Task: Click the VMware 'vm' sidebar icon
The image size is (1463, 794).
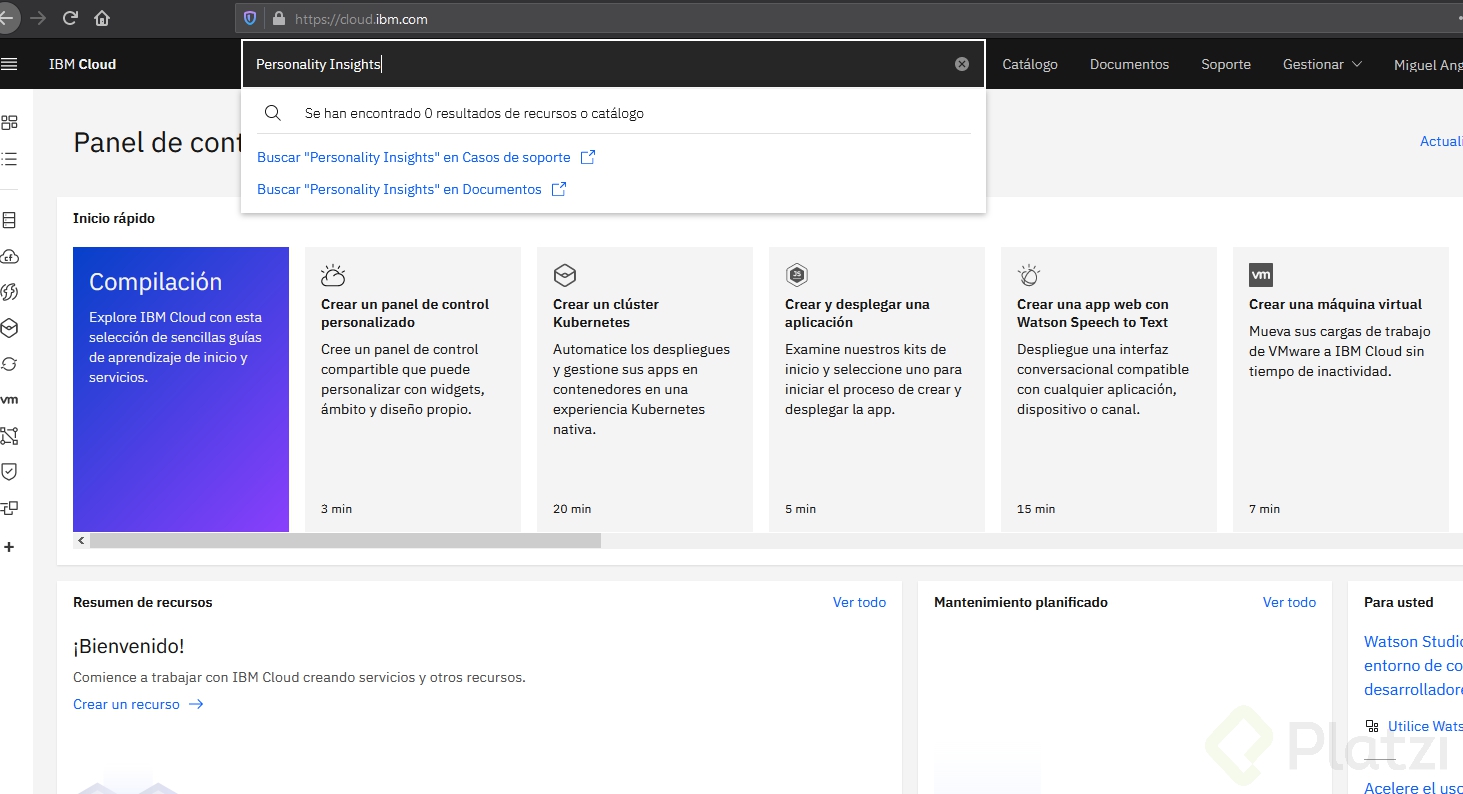Action: [x=10, y=400]
